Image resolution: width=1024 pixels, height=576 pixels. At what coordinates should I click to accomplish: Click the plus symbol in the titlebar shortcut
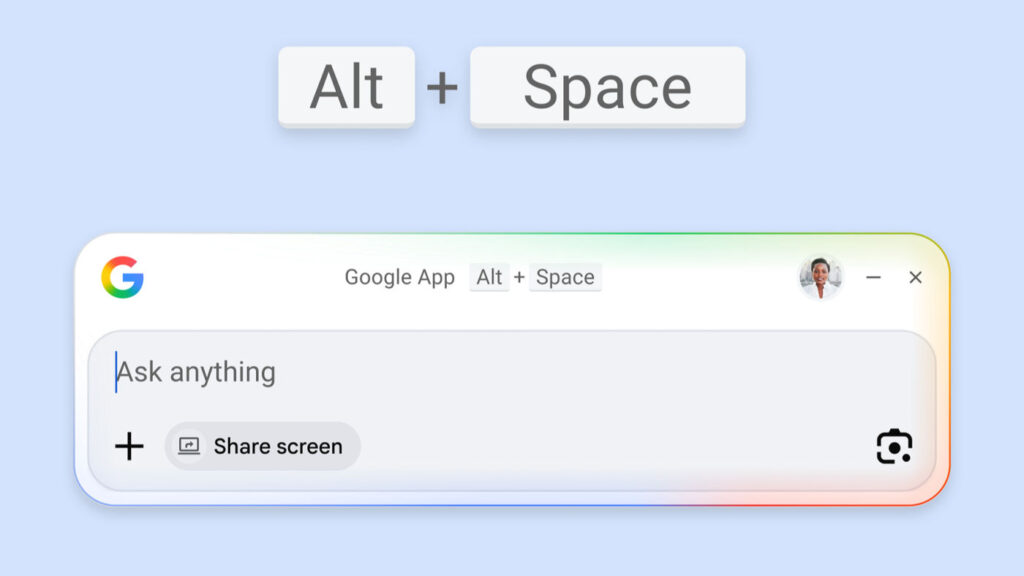point(518,277)
